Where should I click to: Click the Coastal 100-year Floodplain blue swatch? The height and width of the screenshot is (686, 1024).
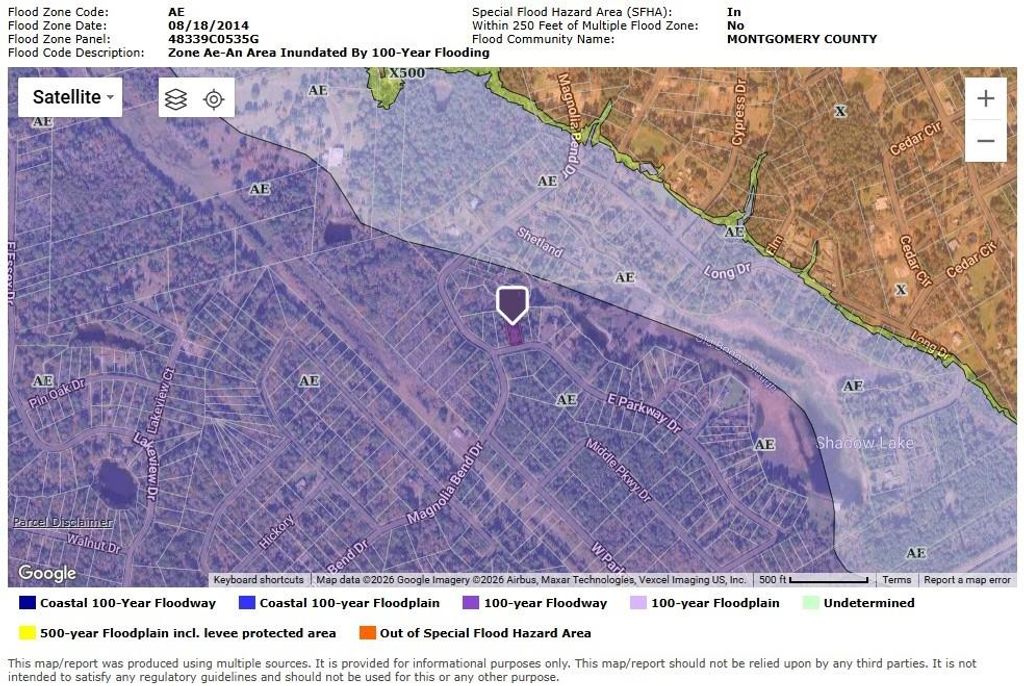point(247,603)
